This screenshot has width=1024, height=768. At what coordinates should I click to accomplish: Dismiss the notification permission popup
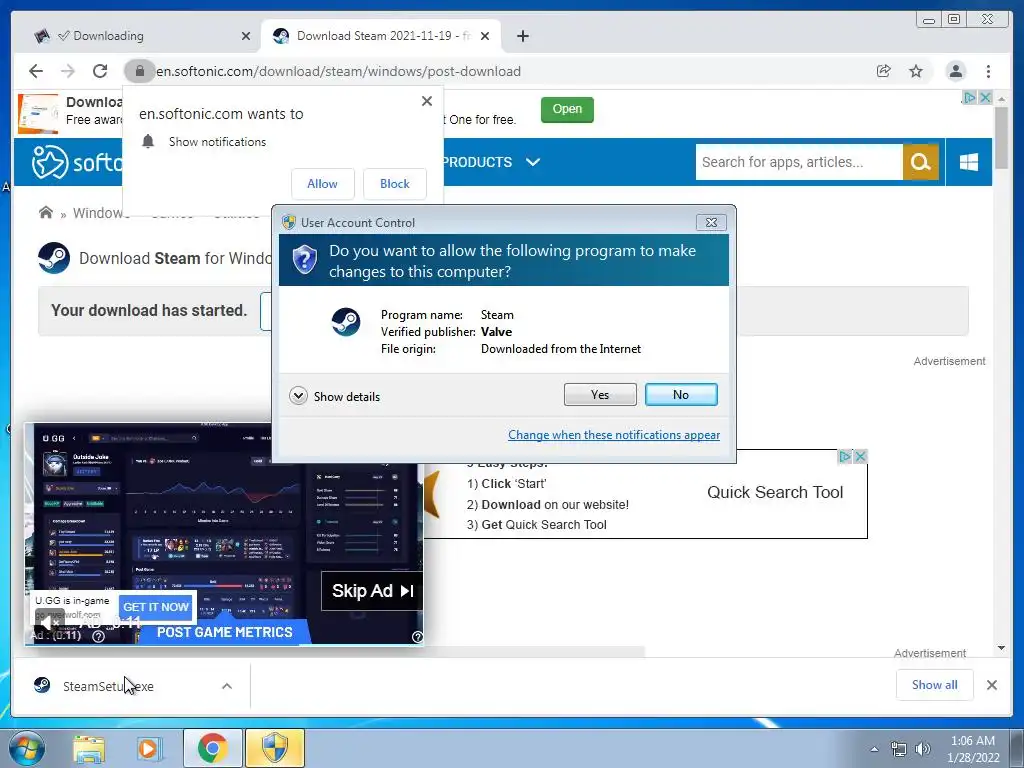427,101
